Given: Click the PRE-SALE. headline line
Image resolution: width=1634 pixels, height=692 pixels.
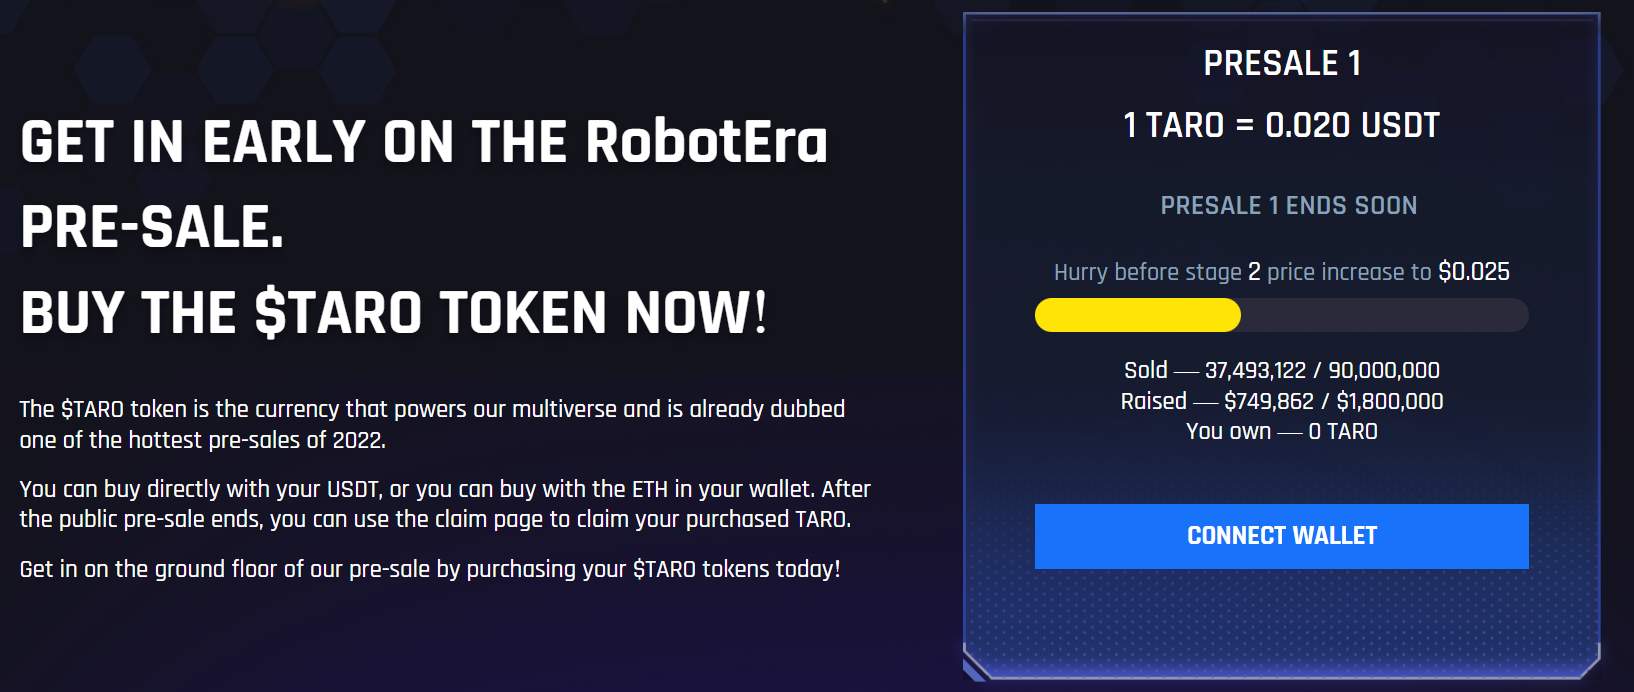Looking at the screenshot, I should 152,227.
